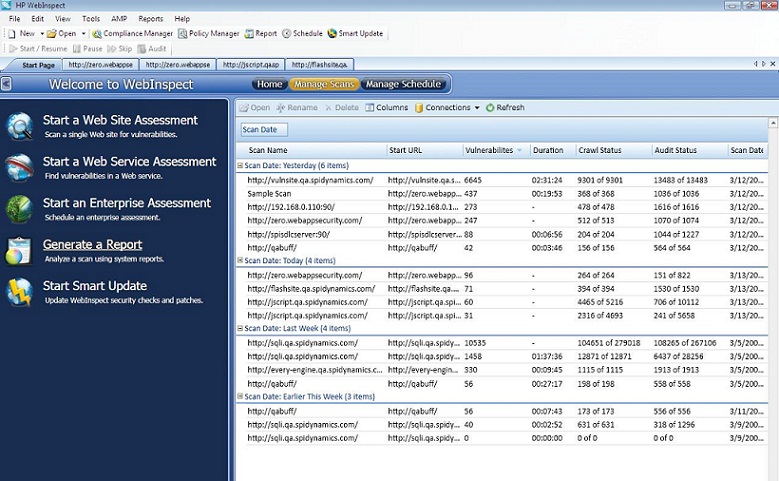Click the Pause scan button
Image resolution: width=779 pixels, height=481 pixels.
(x=87, y=49)
